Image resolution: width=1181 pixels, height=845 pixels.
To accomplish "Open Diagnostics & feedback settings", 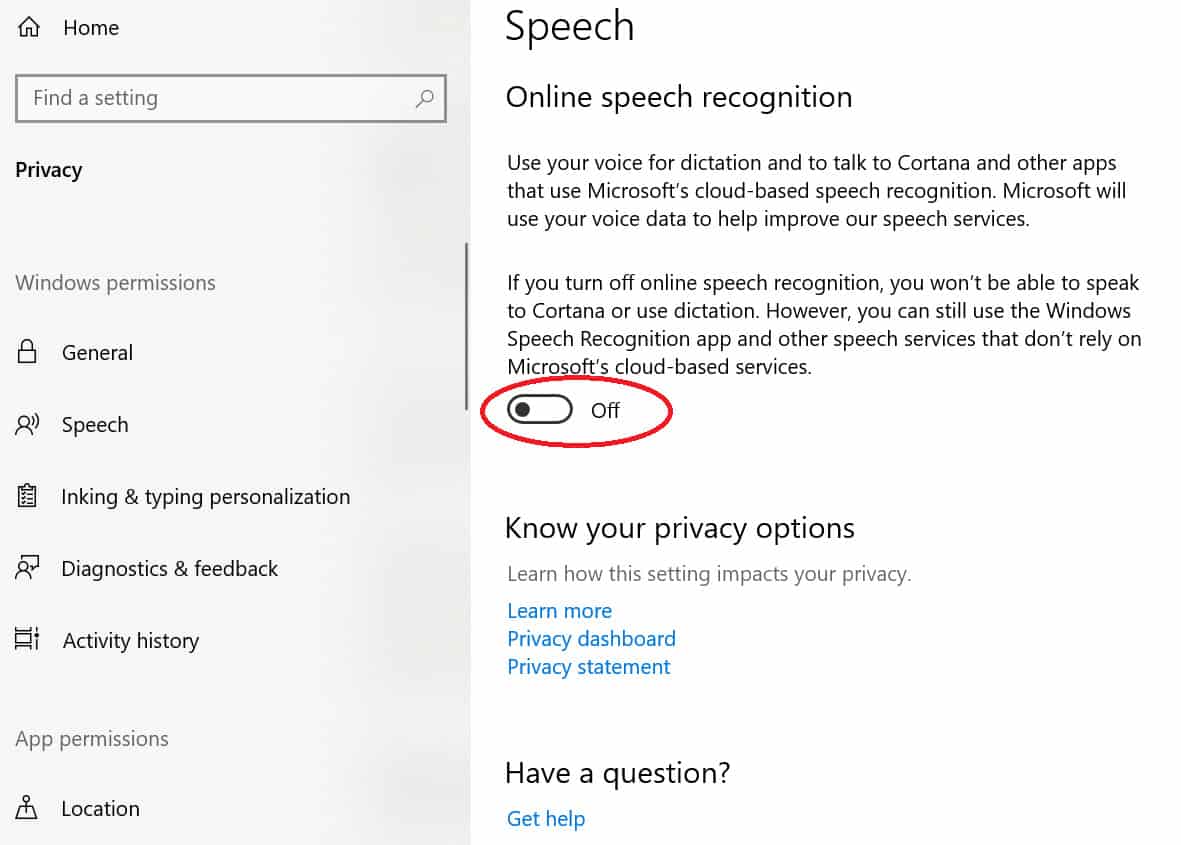I will 169,568.
